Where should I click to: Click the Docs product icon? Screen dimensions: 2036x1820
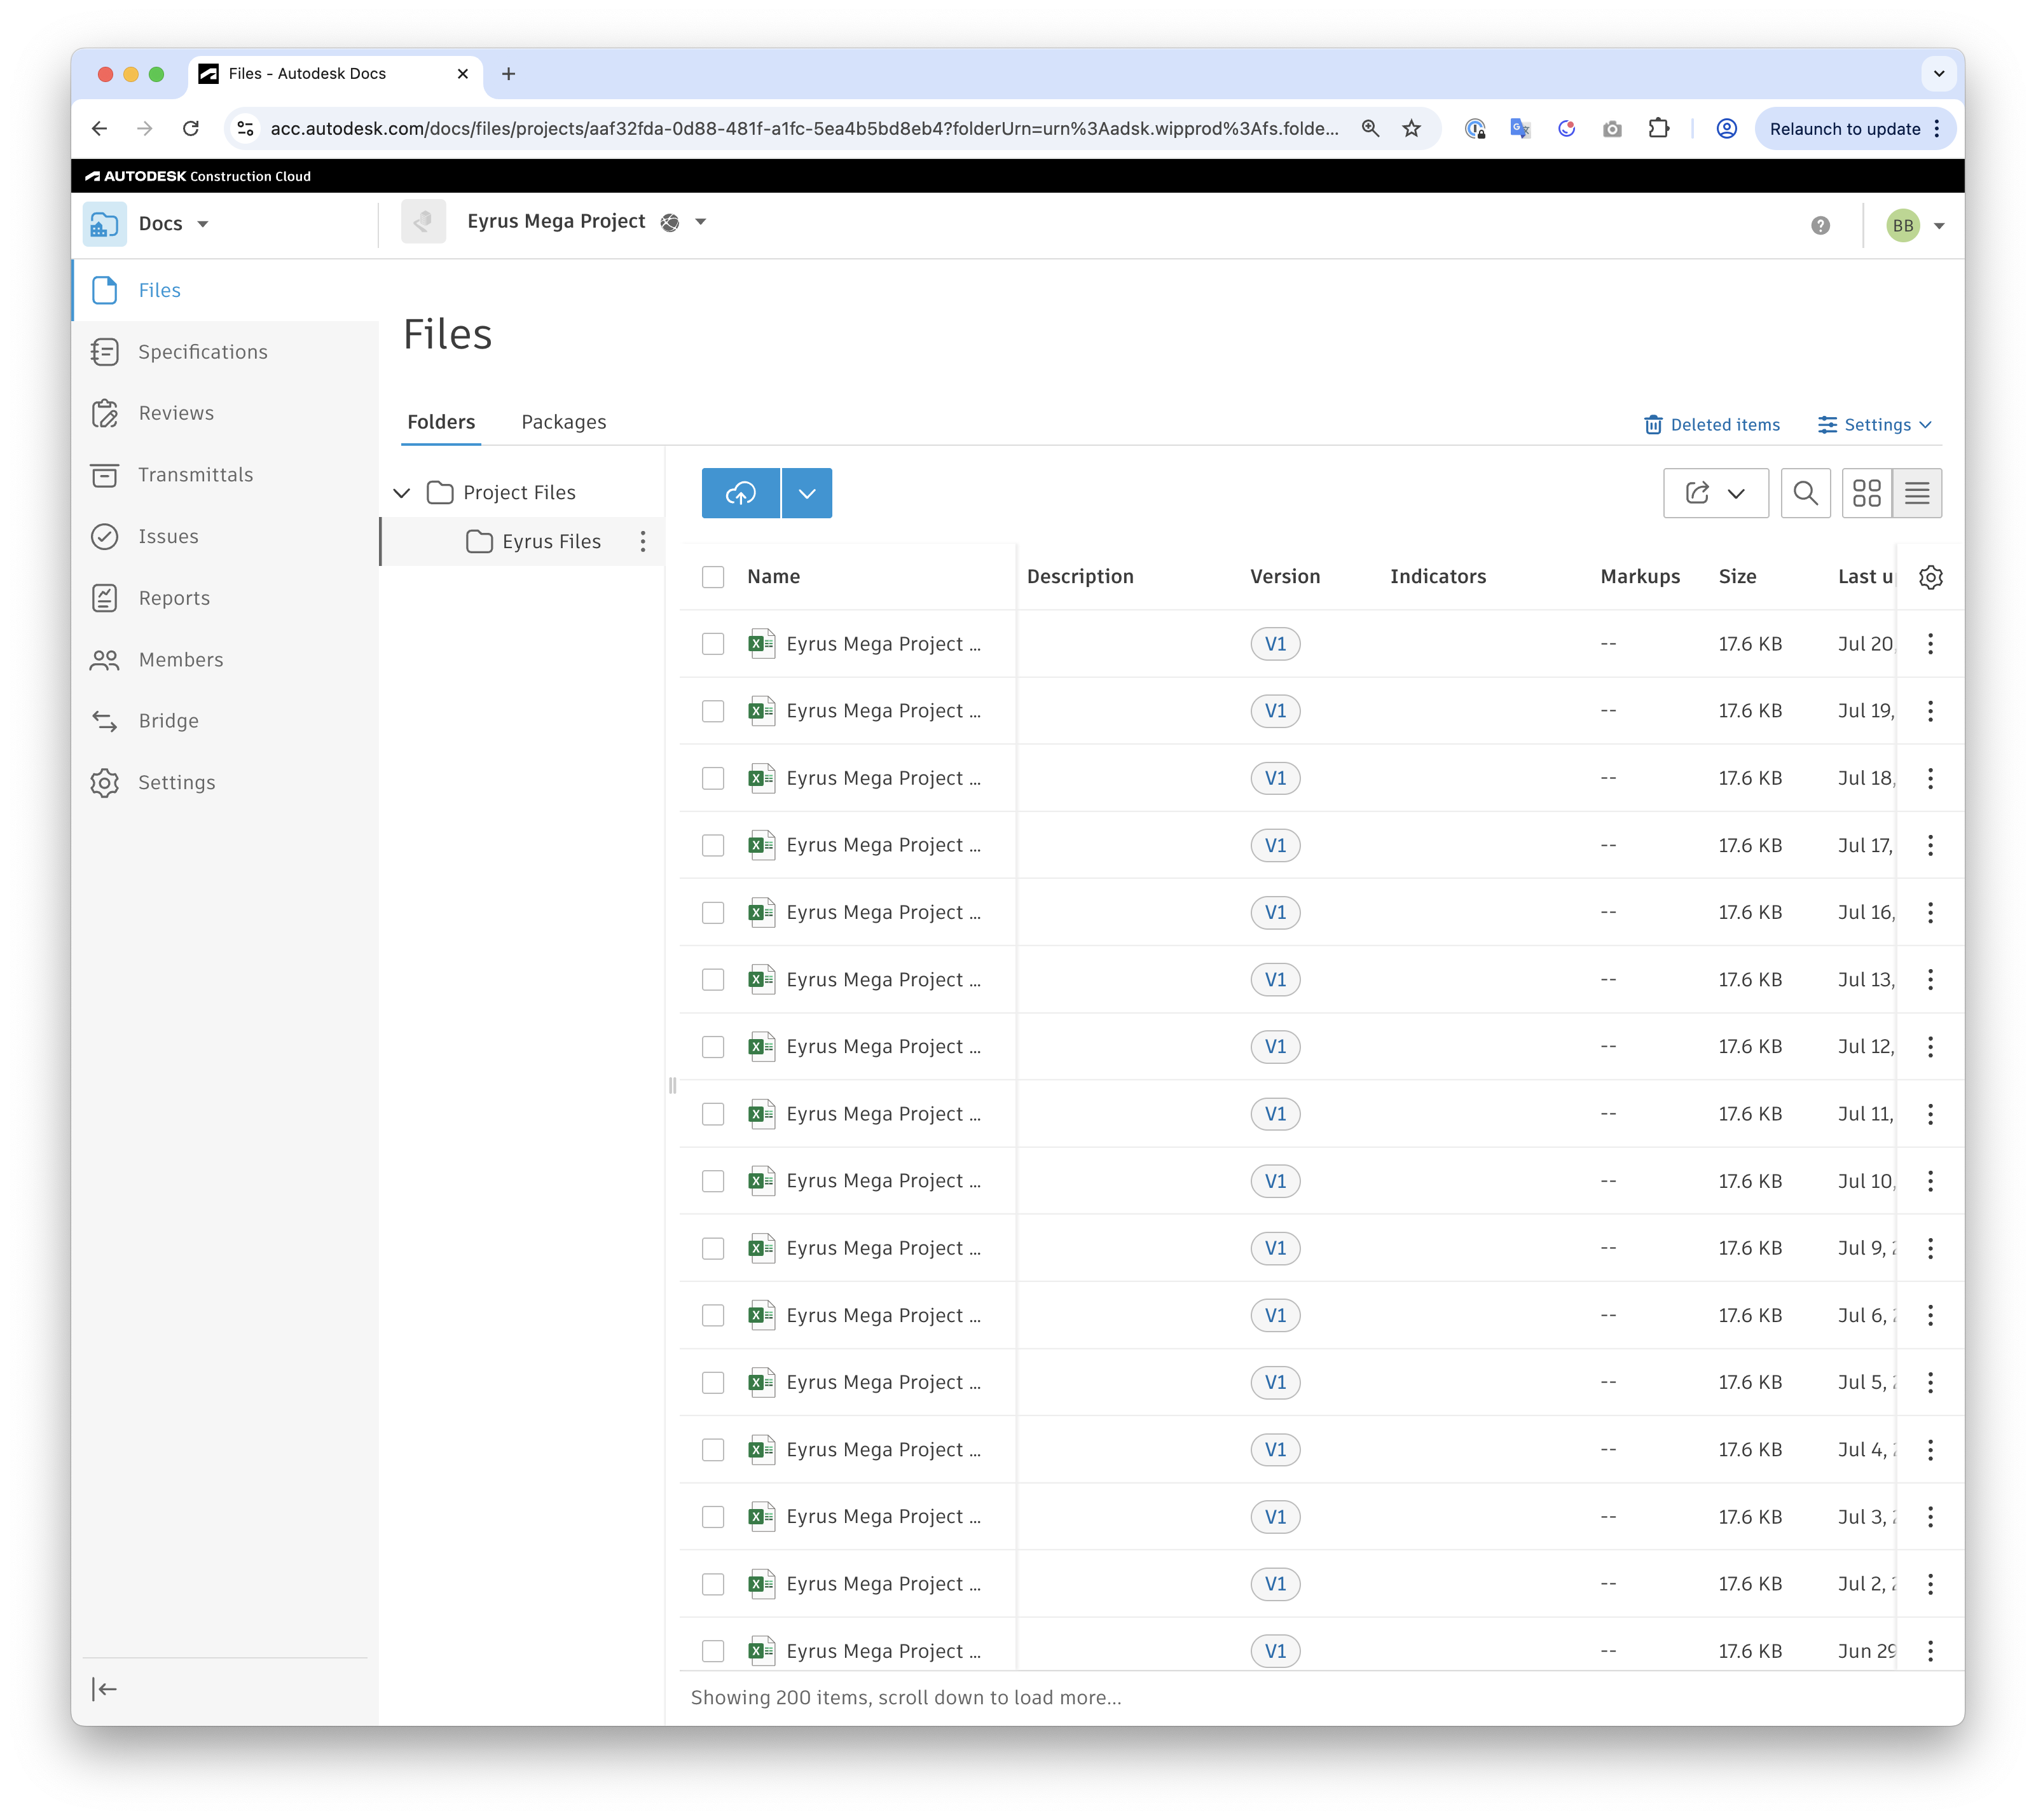click(104, 224)
